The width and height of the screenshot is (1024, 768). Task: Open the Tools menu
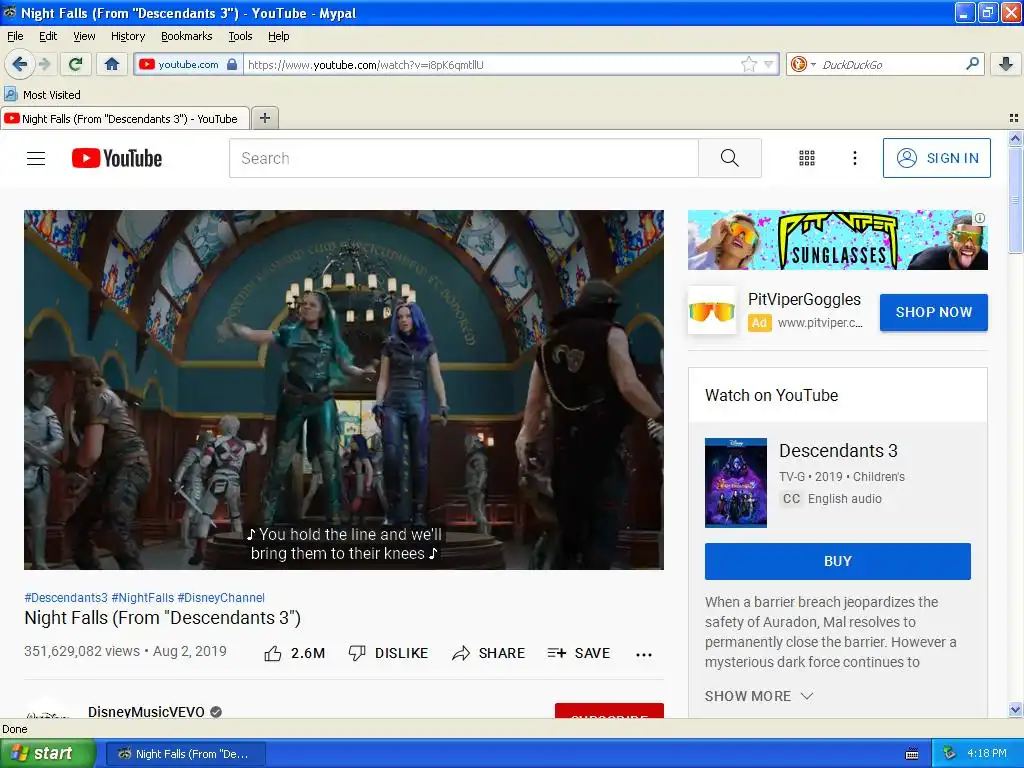pyautogui.click(x=240, y=36)
